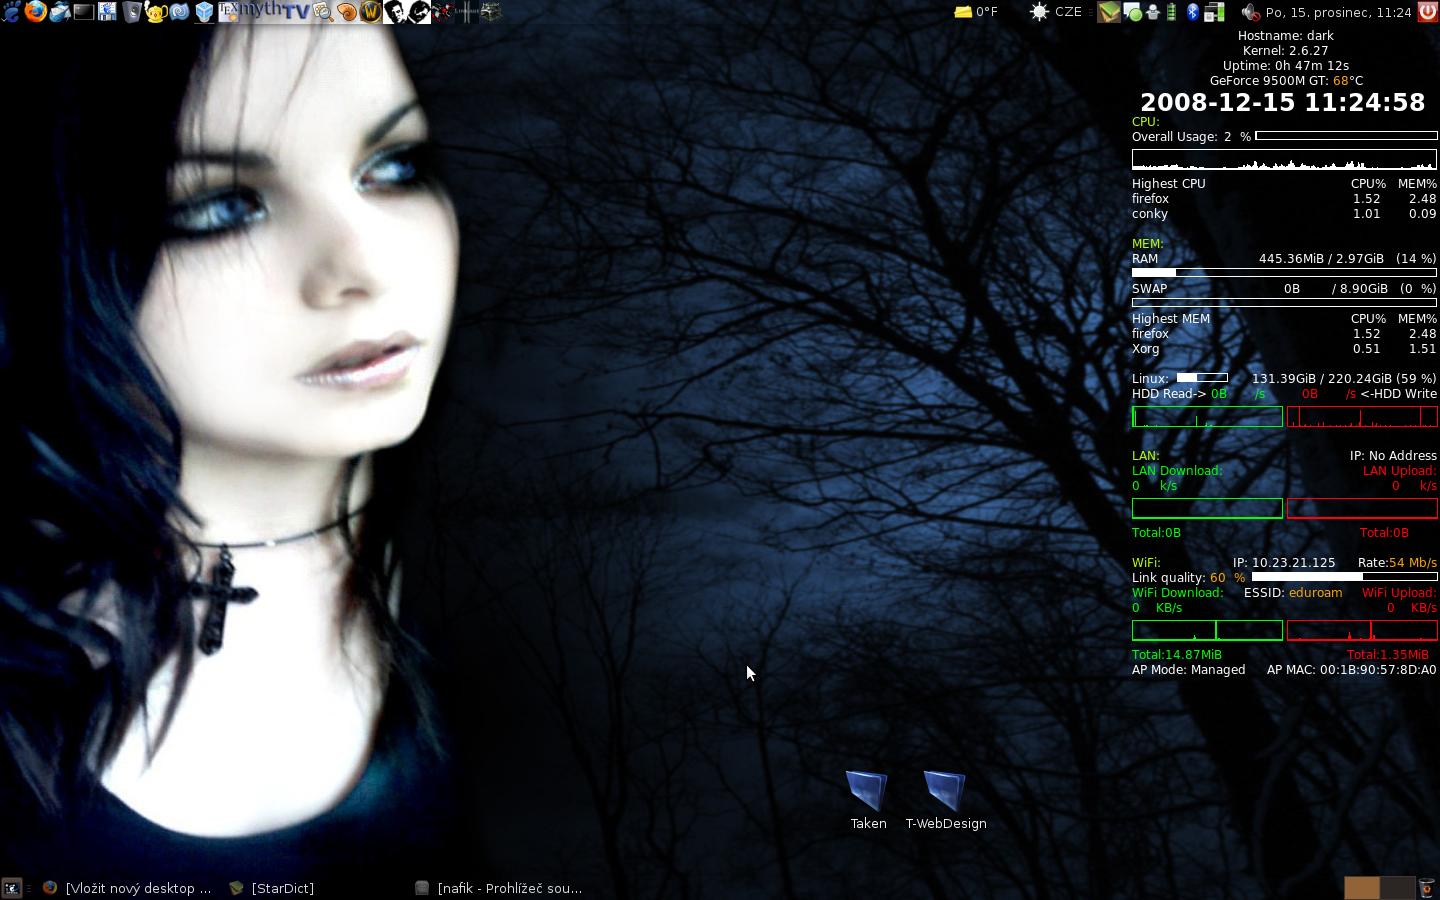Viewport: 1440px width, 900px height.
Task: Click the show desktop button in bottom panel
Action: tap(12, 888)
